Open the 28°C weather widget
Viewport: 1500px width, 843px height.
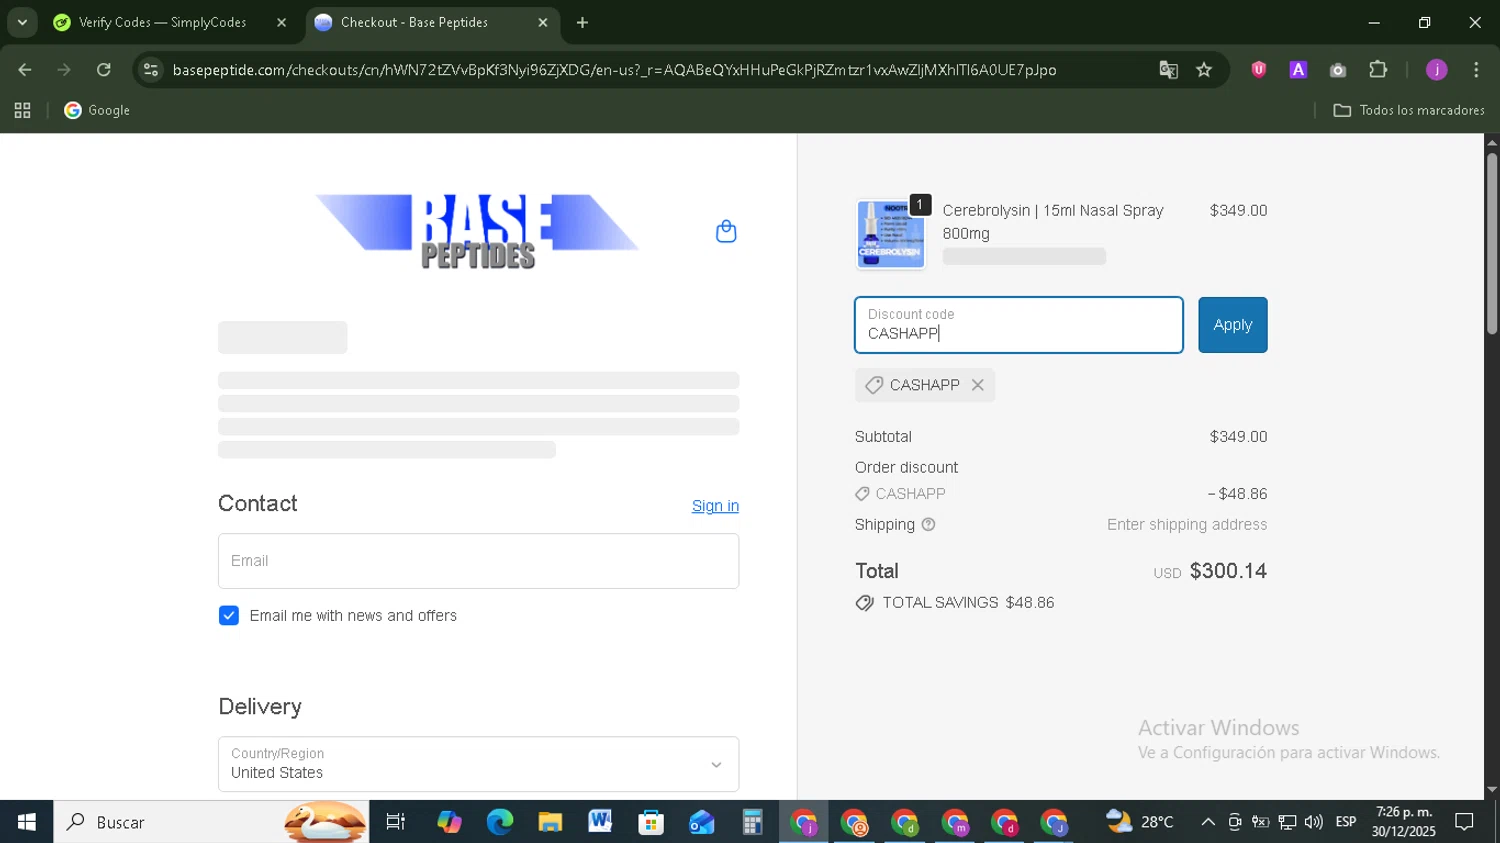[x=1139, y=822]
